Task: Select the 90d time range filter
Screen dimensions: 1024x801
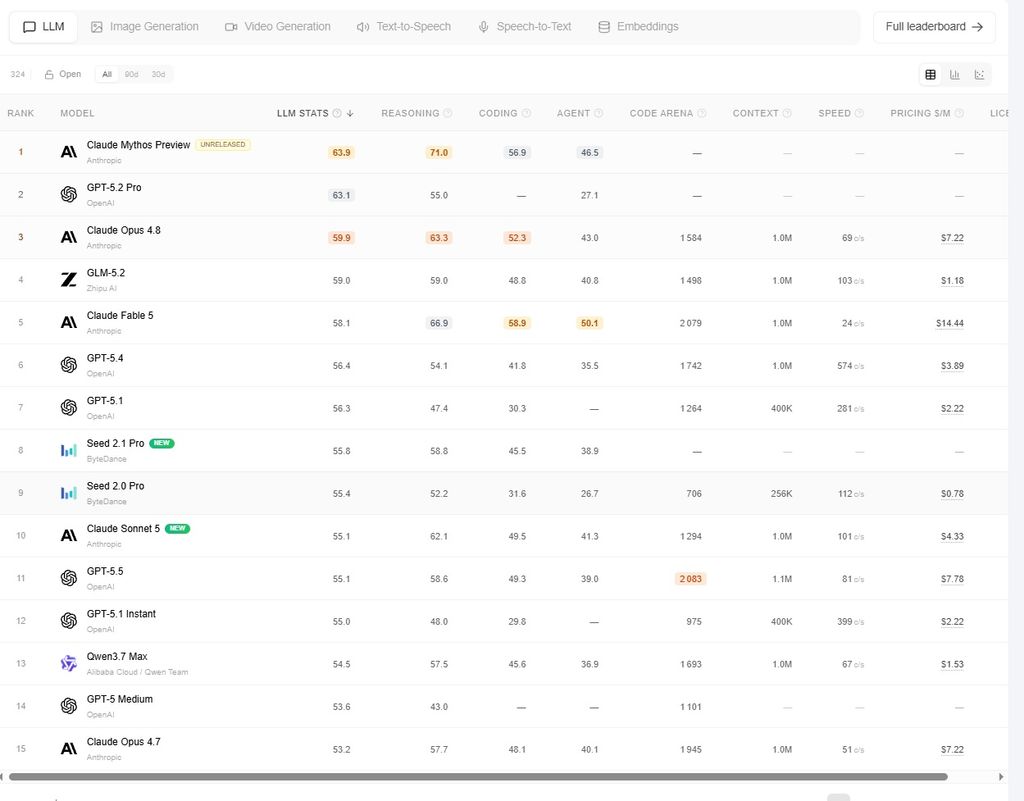Action: pyautogui.click(x=131, y=74)
